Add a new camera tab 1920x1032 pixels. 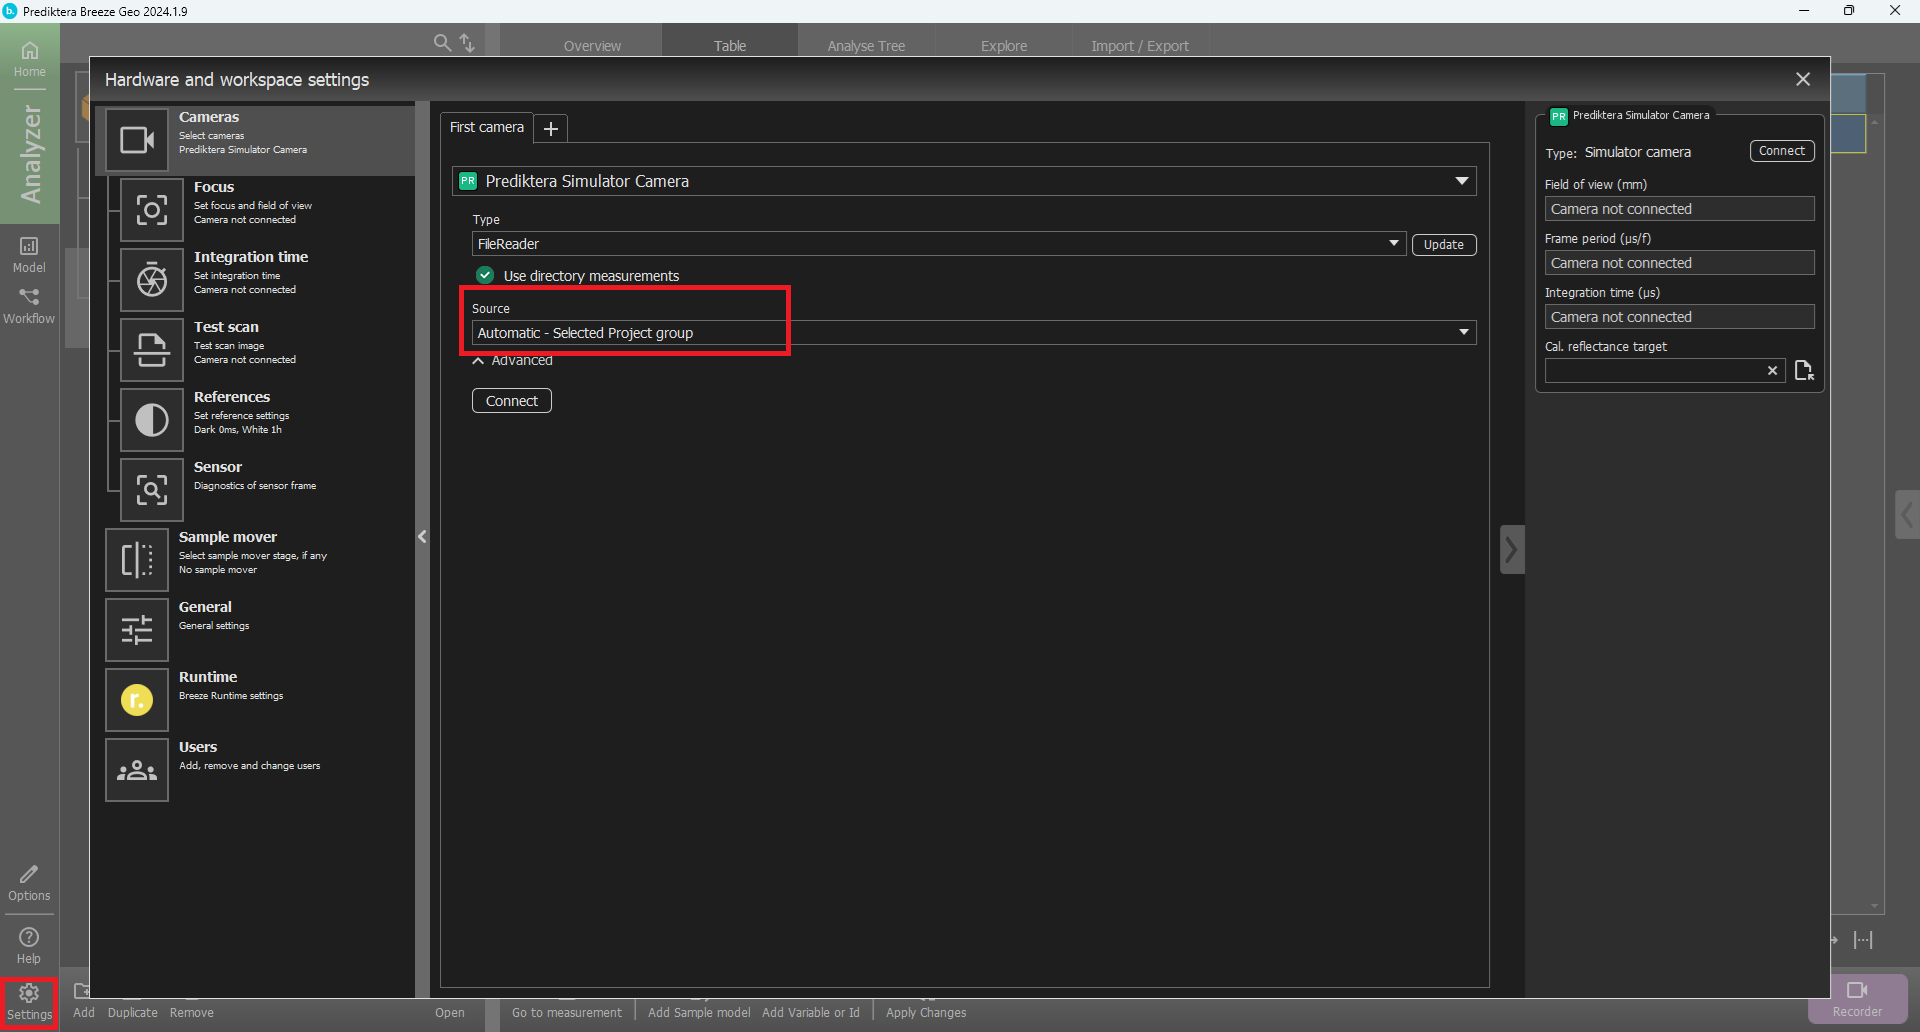coord(551,129)
